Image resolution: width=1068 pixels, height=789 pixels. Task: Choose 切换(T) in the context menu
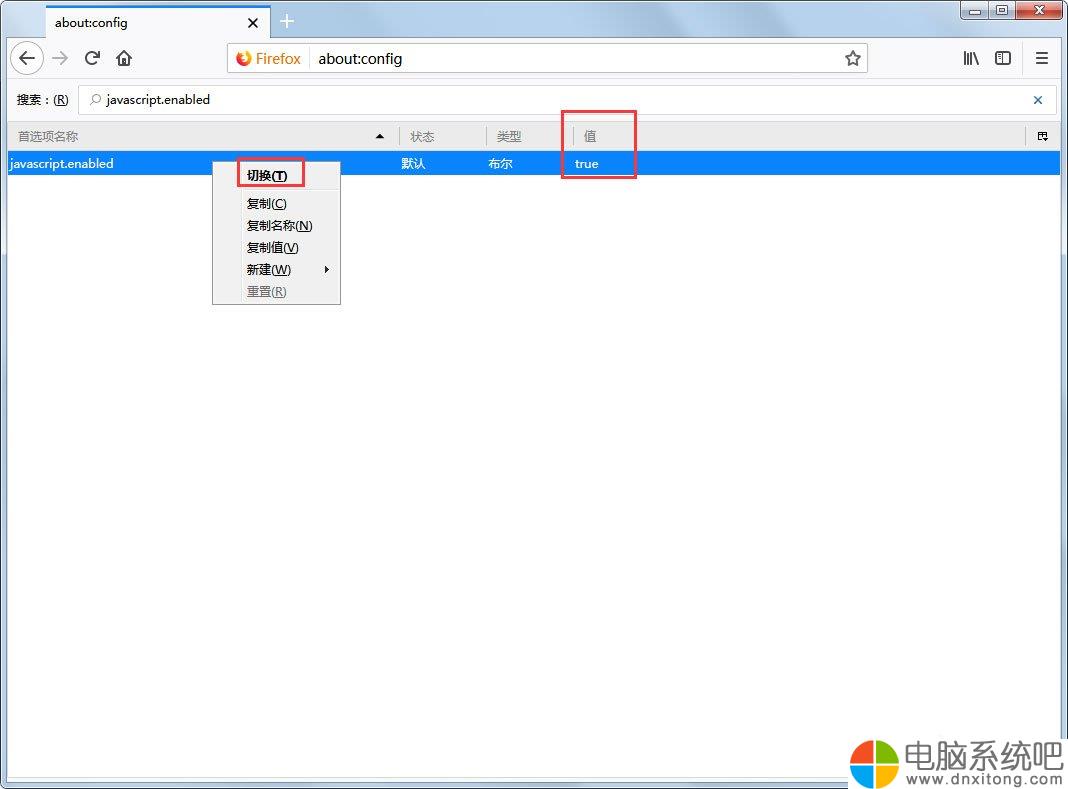click(277, 176)
